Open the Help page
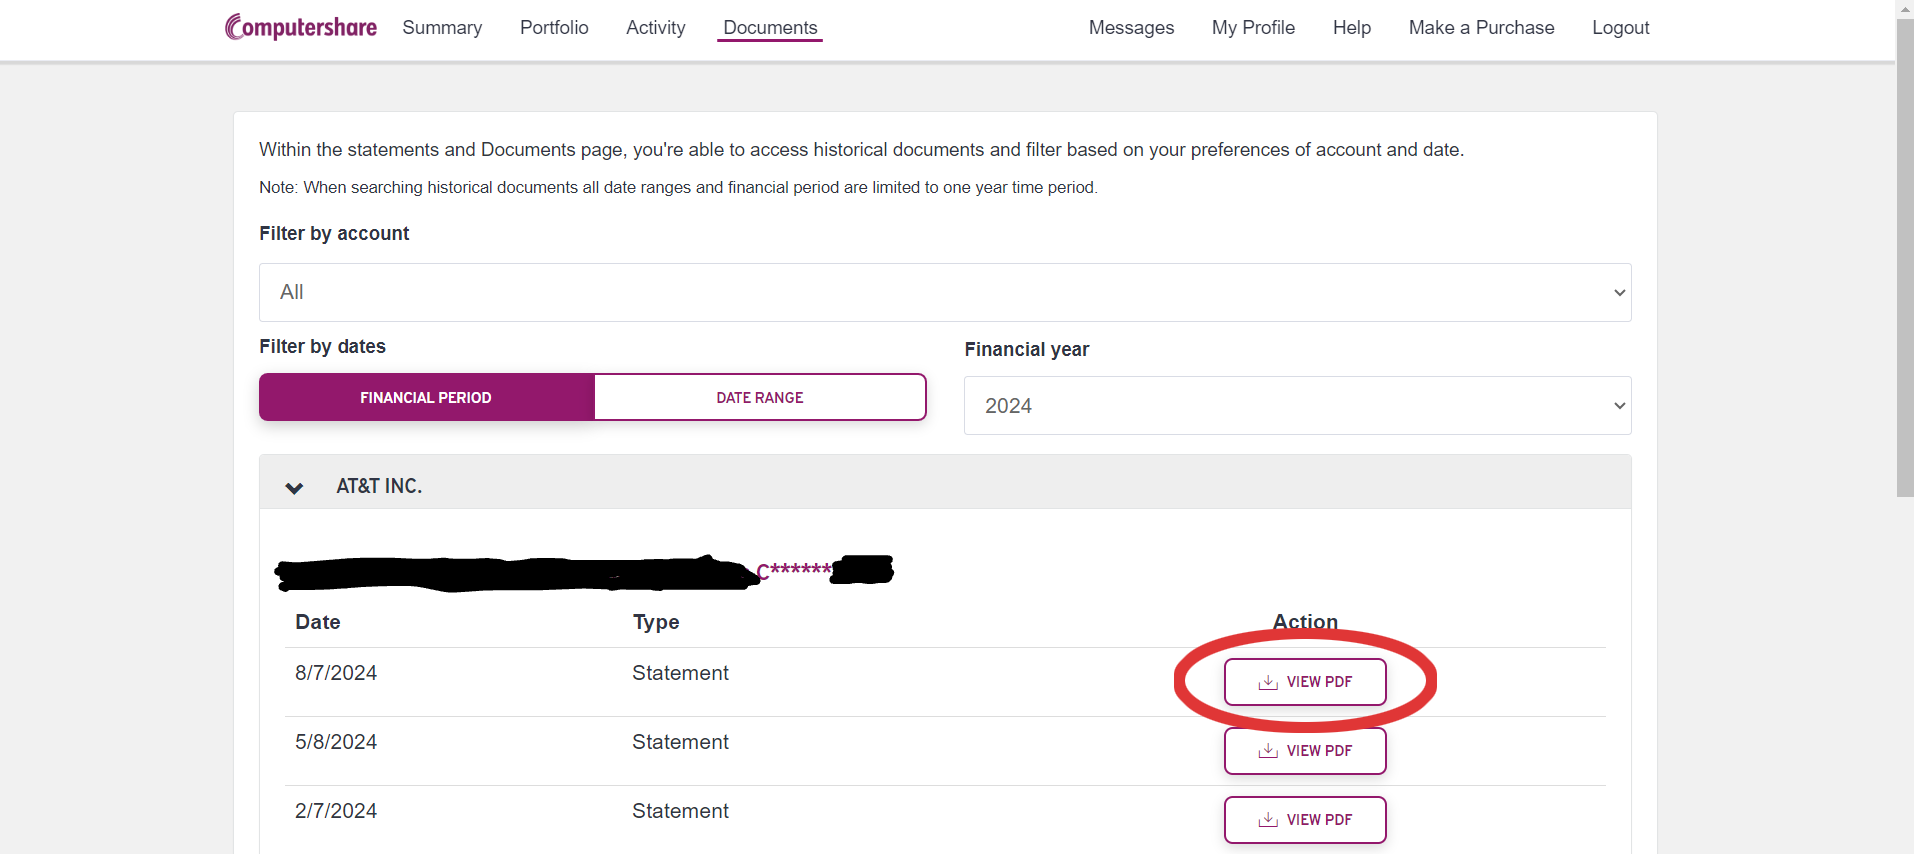 click(1352, 28)
